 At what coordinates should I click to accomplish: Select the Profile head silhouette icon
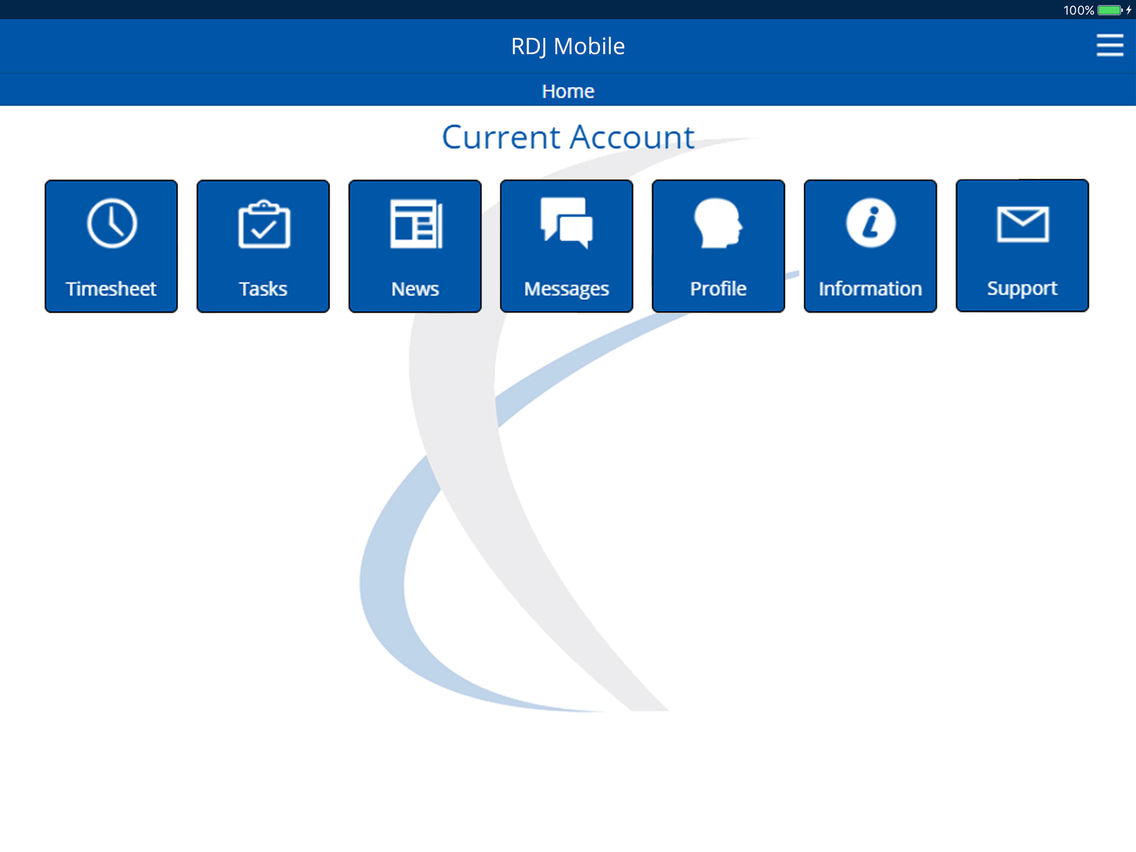(718, 223)
